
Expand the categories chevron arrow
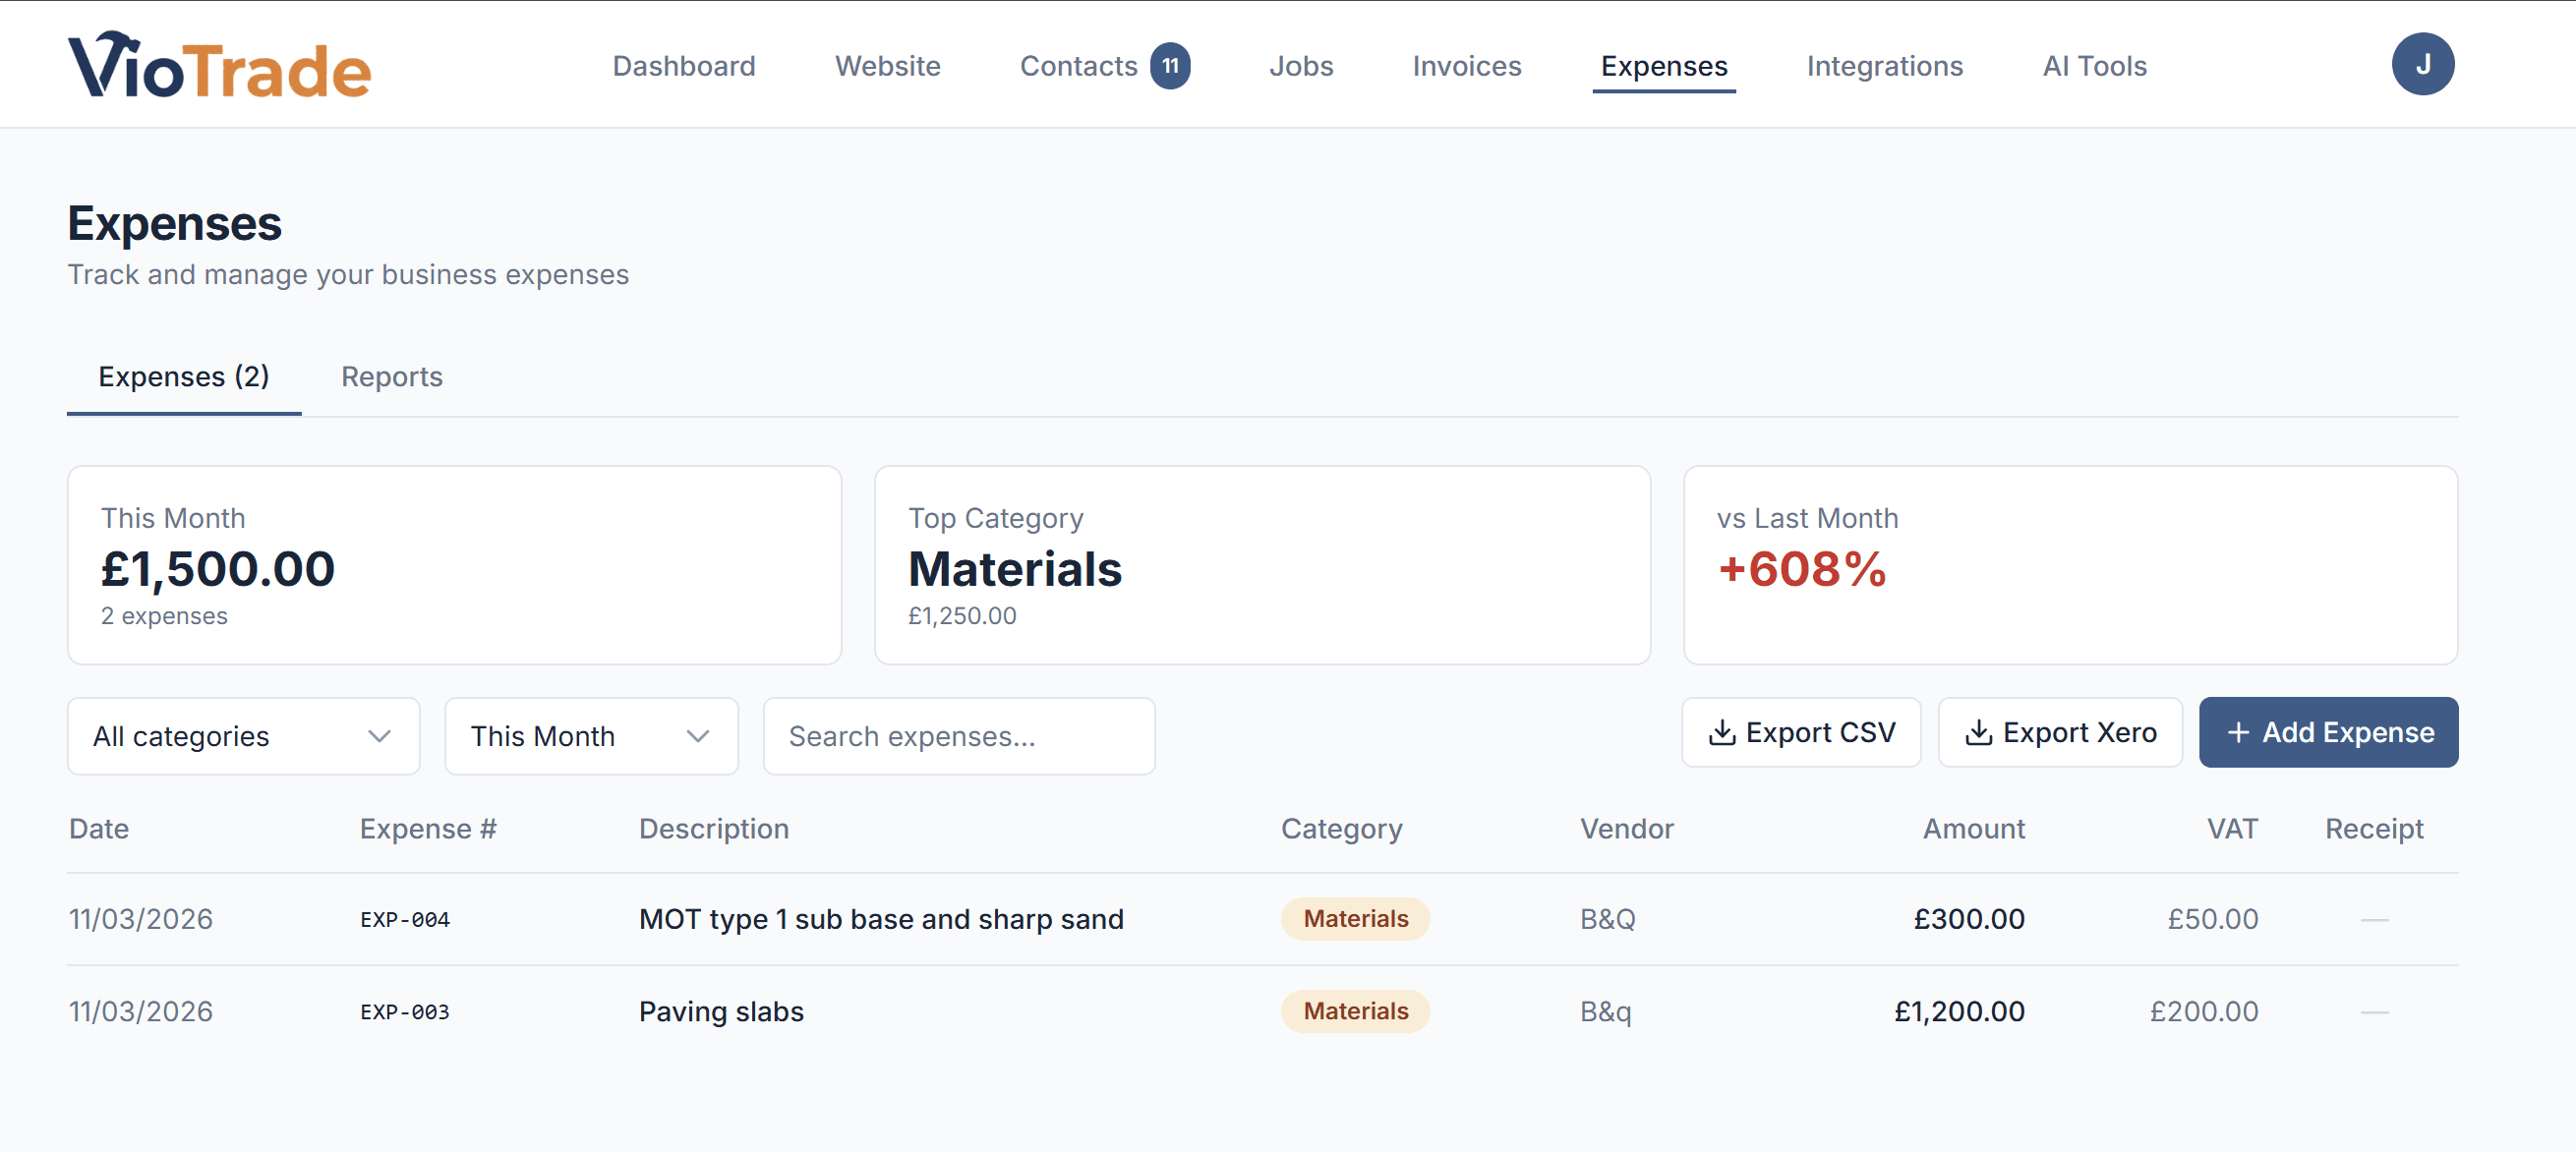tap(379, 737)
